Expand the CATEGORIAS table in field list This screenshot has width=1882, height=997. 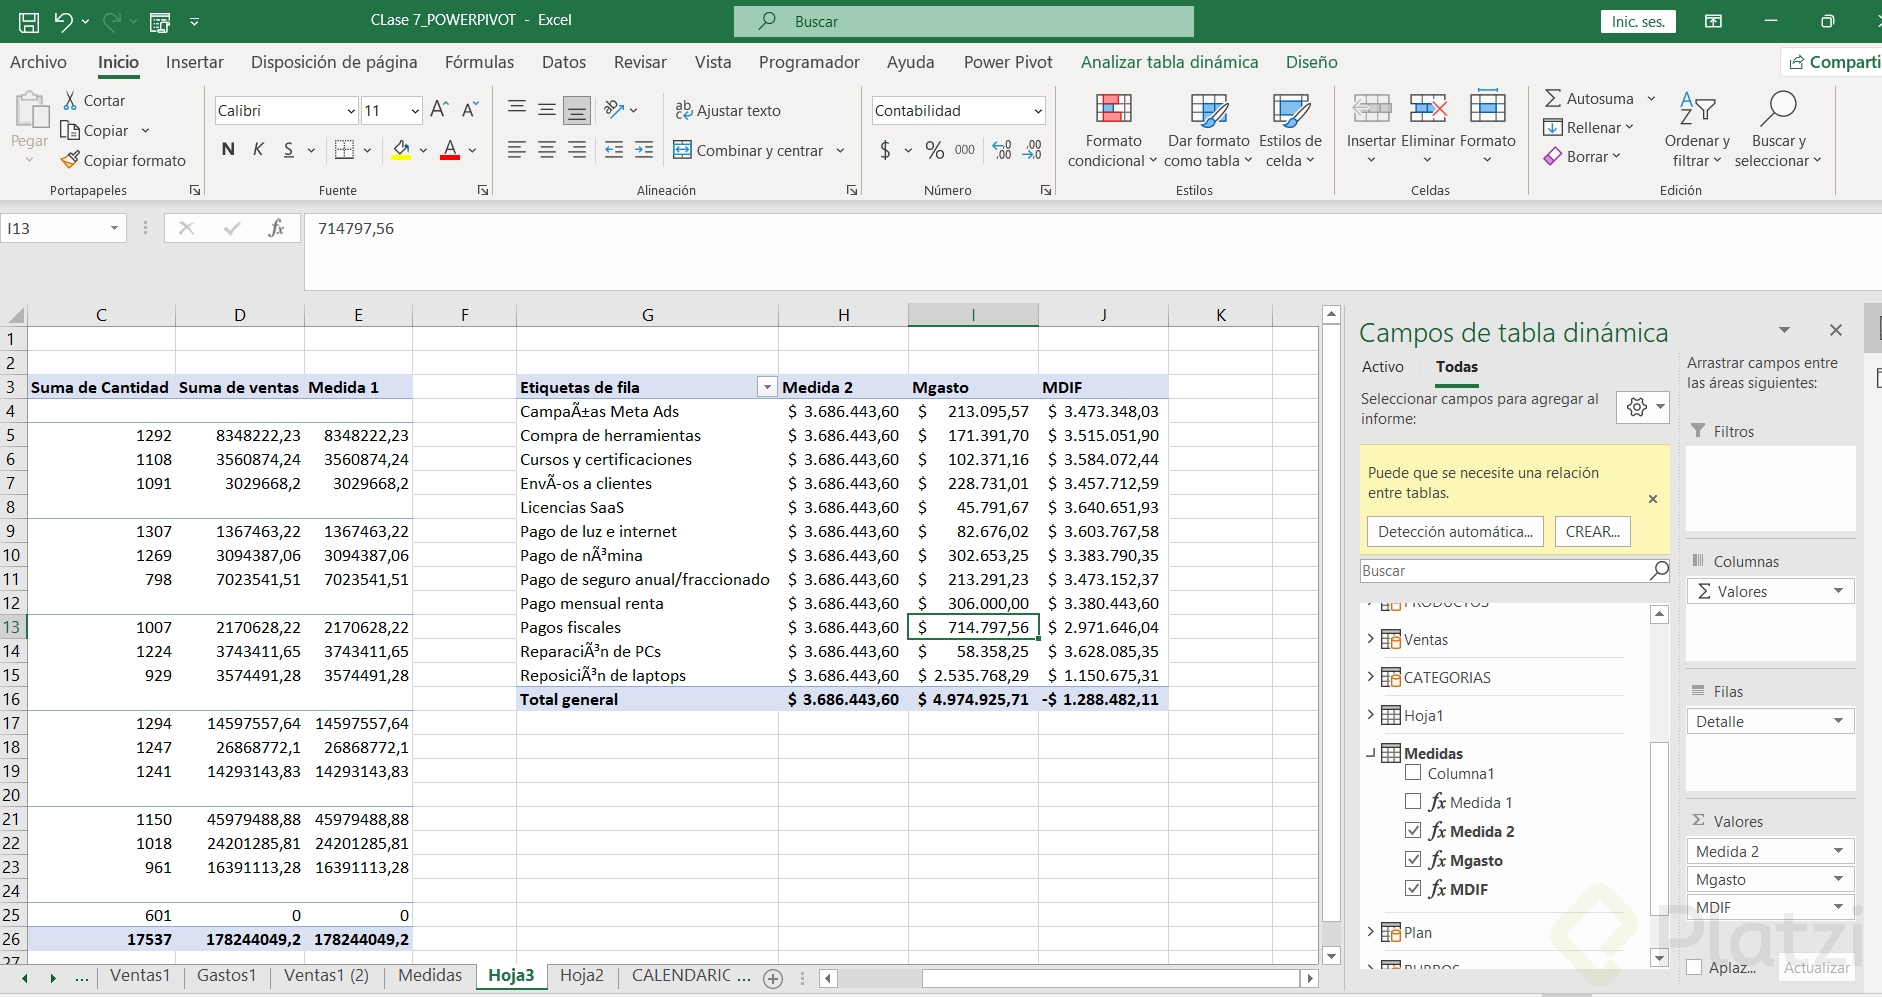[1370, 677]
